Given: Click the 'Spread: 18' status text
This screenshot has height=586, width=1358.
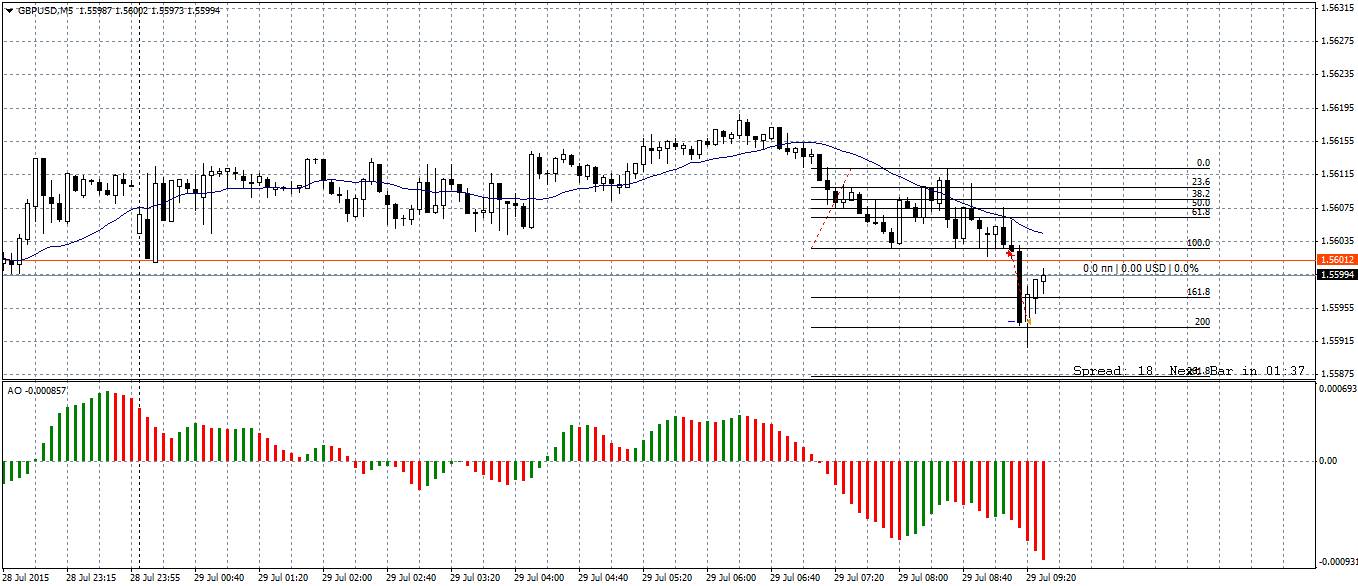Looking at the screenshot, I should (1115, 370).
